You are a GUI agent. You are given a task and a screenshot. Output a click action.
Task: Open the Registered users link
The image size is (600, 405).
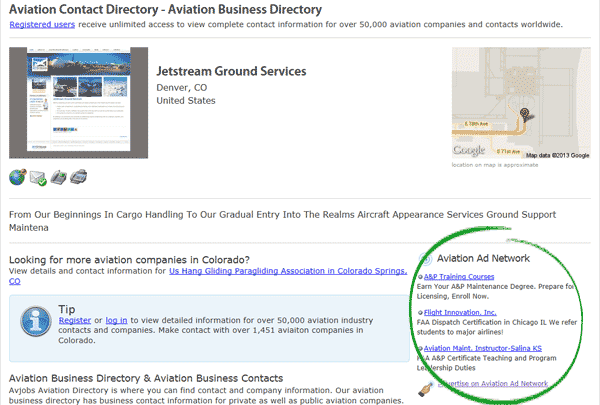42,24
